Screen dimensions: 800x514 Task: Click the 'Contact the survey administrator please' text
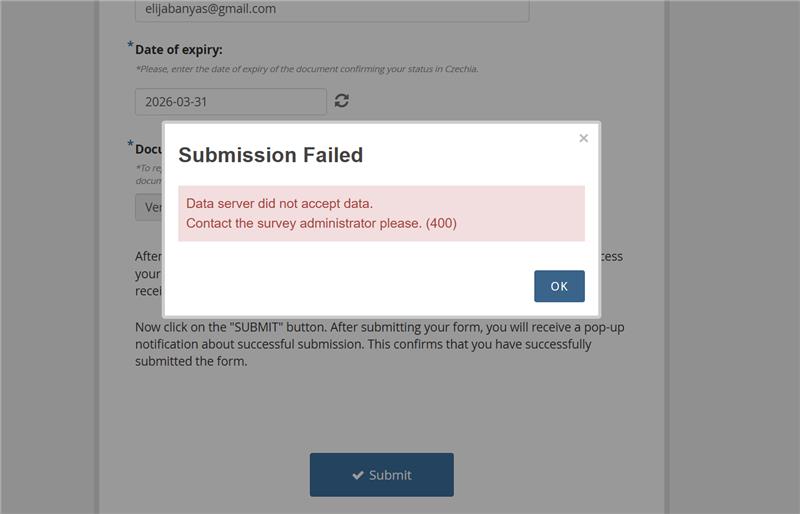304,223
